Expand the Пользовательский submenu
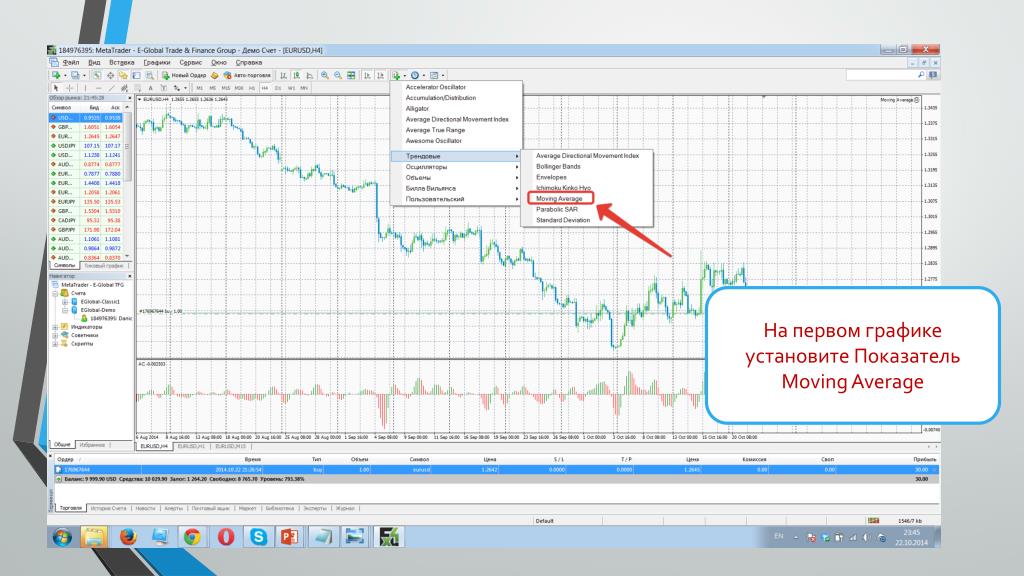1024x576 pixels. 456,199
